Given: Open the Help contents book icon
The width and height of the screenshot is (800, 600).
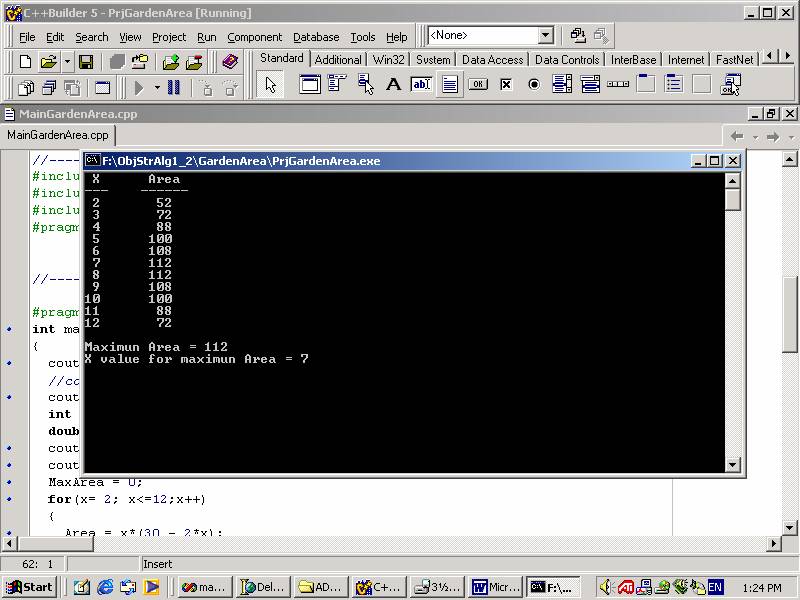Looking at the screenshot, I should click(x=230, y=62).
